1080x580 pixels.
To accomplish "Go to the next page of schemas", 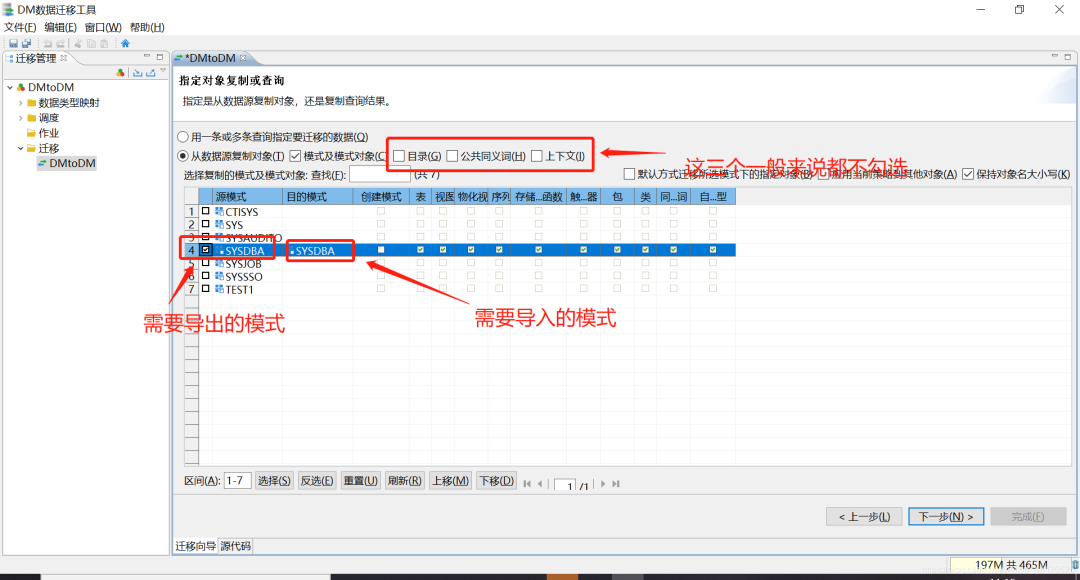I will [x=603, y=484].
